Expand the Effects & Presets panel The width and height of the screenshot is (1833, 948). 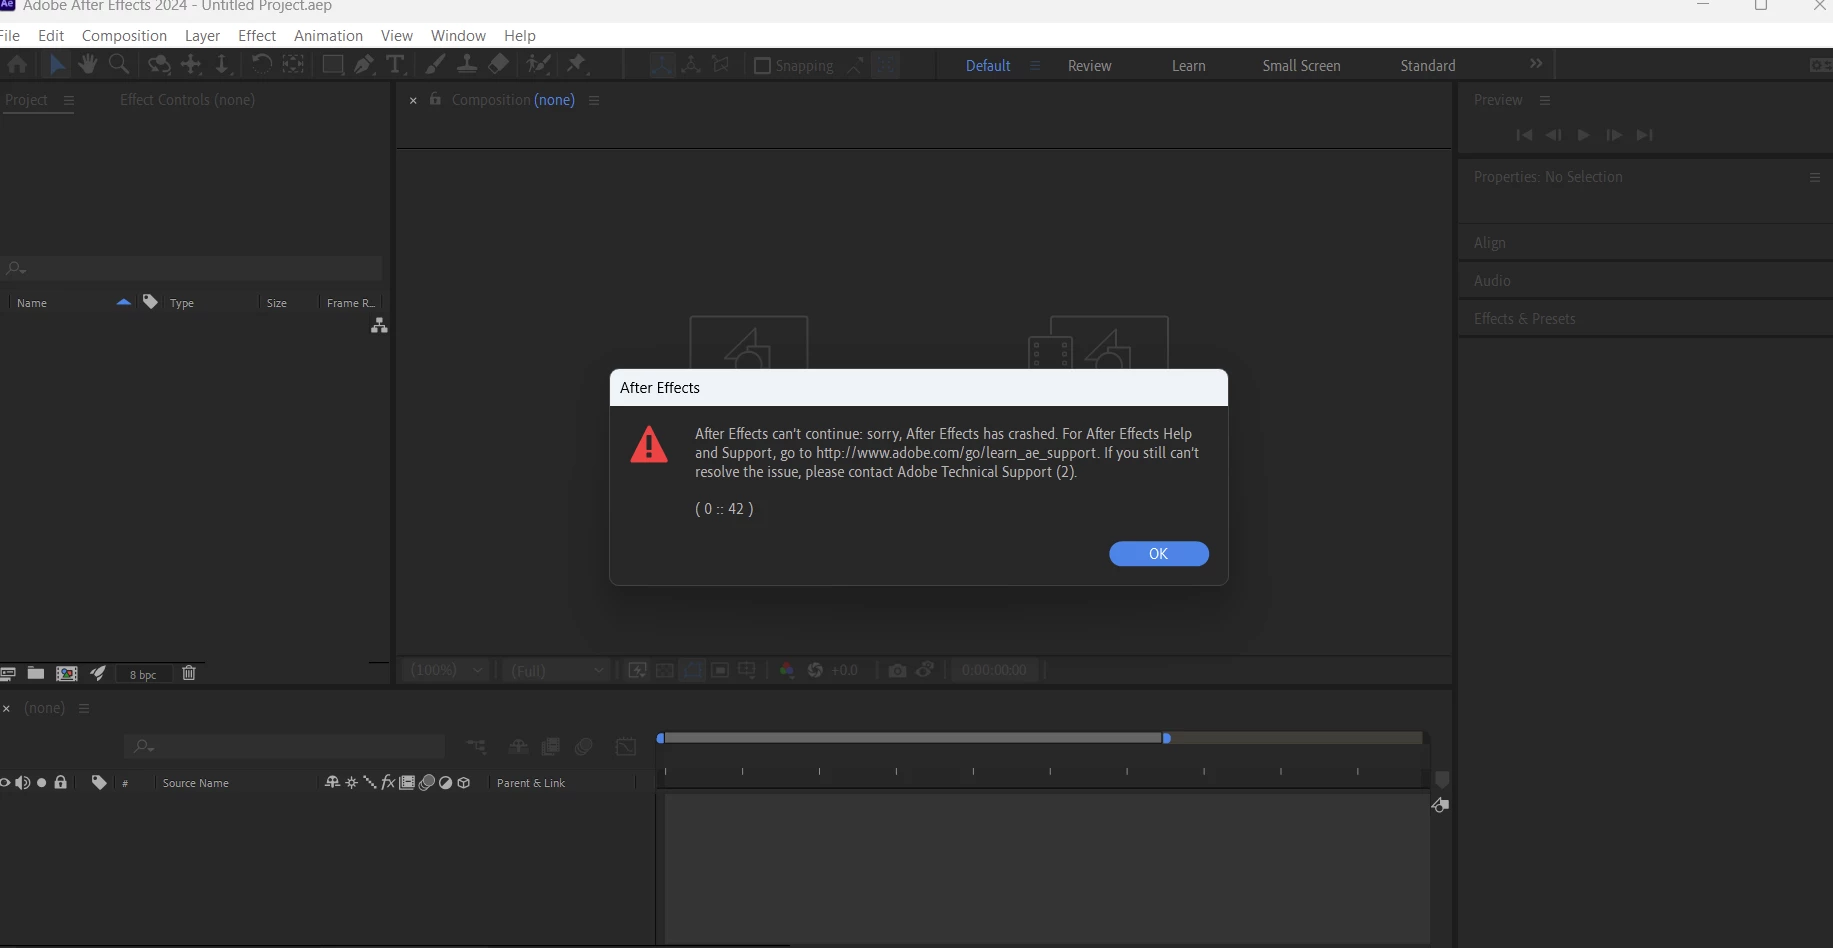coord(1524,318)
